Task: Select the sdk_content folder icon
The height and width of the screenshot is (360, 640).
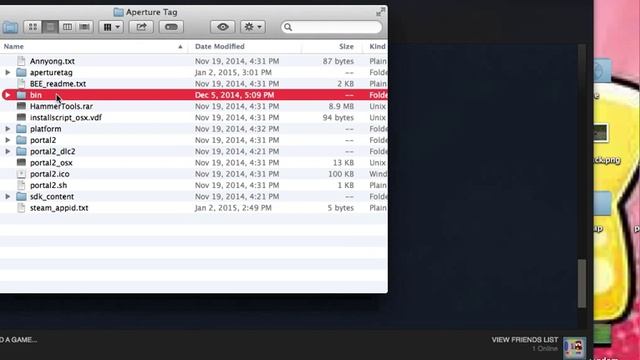Action: [21, 196]
